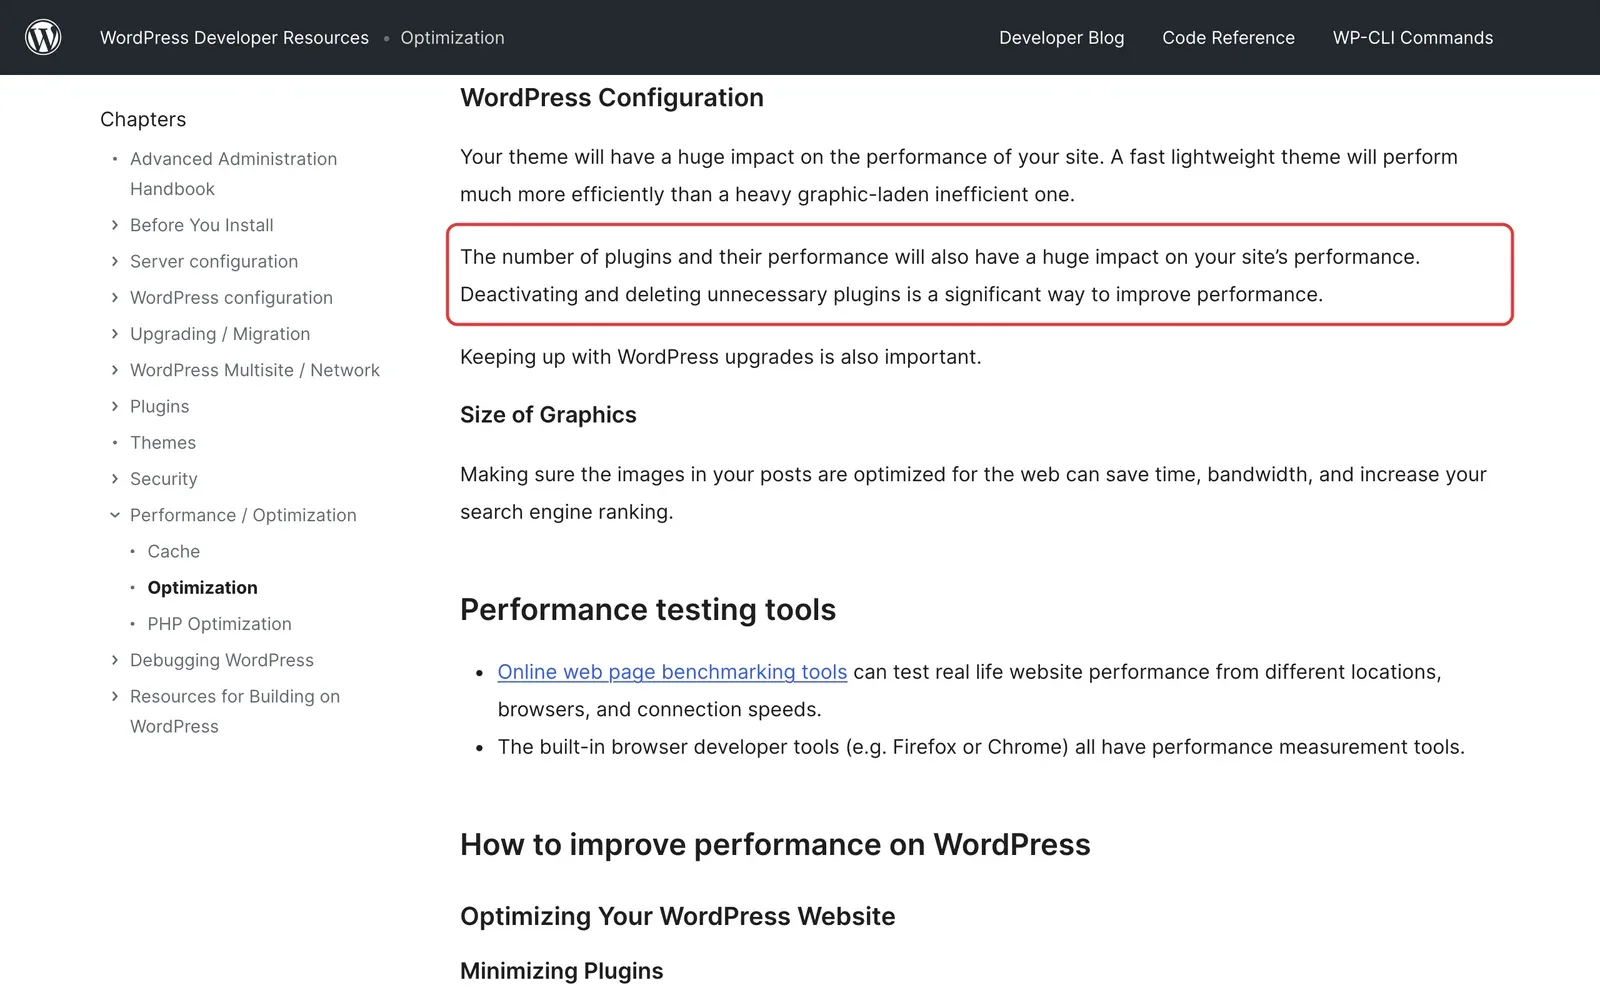Image resolution: width=1600 pixels, height=1000 pixels.
Task: Open Debugging WordPress chapter link
Action: [x=222, y=660]
